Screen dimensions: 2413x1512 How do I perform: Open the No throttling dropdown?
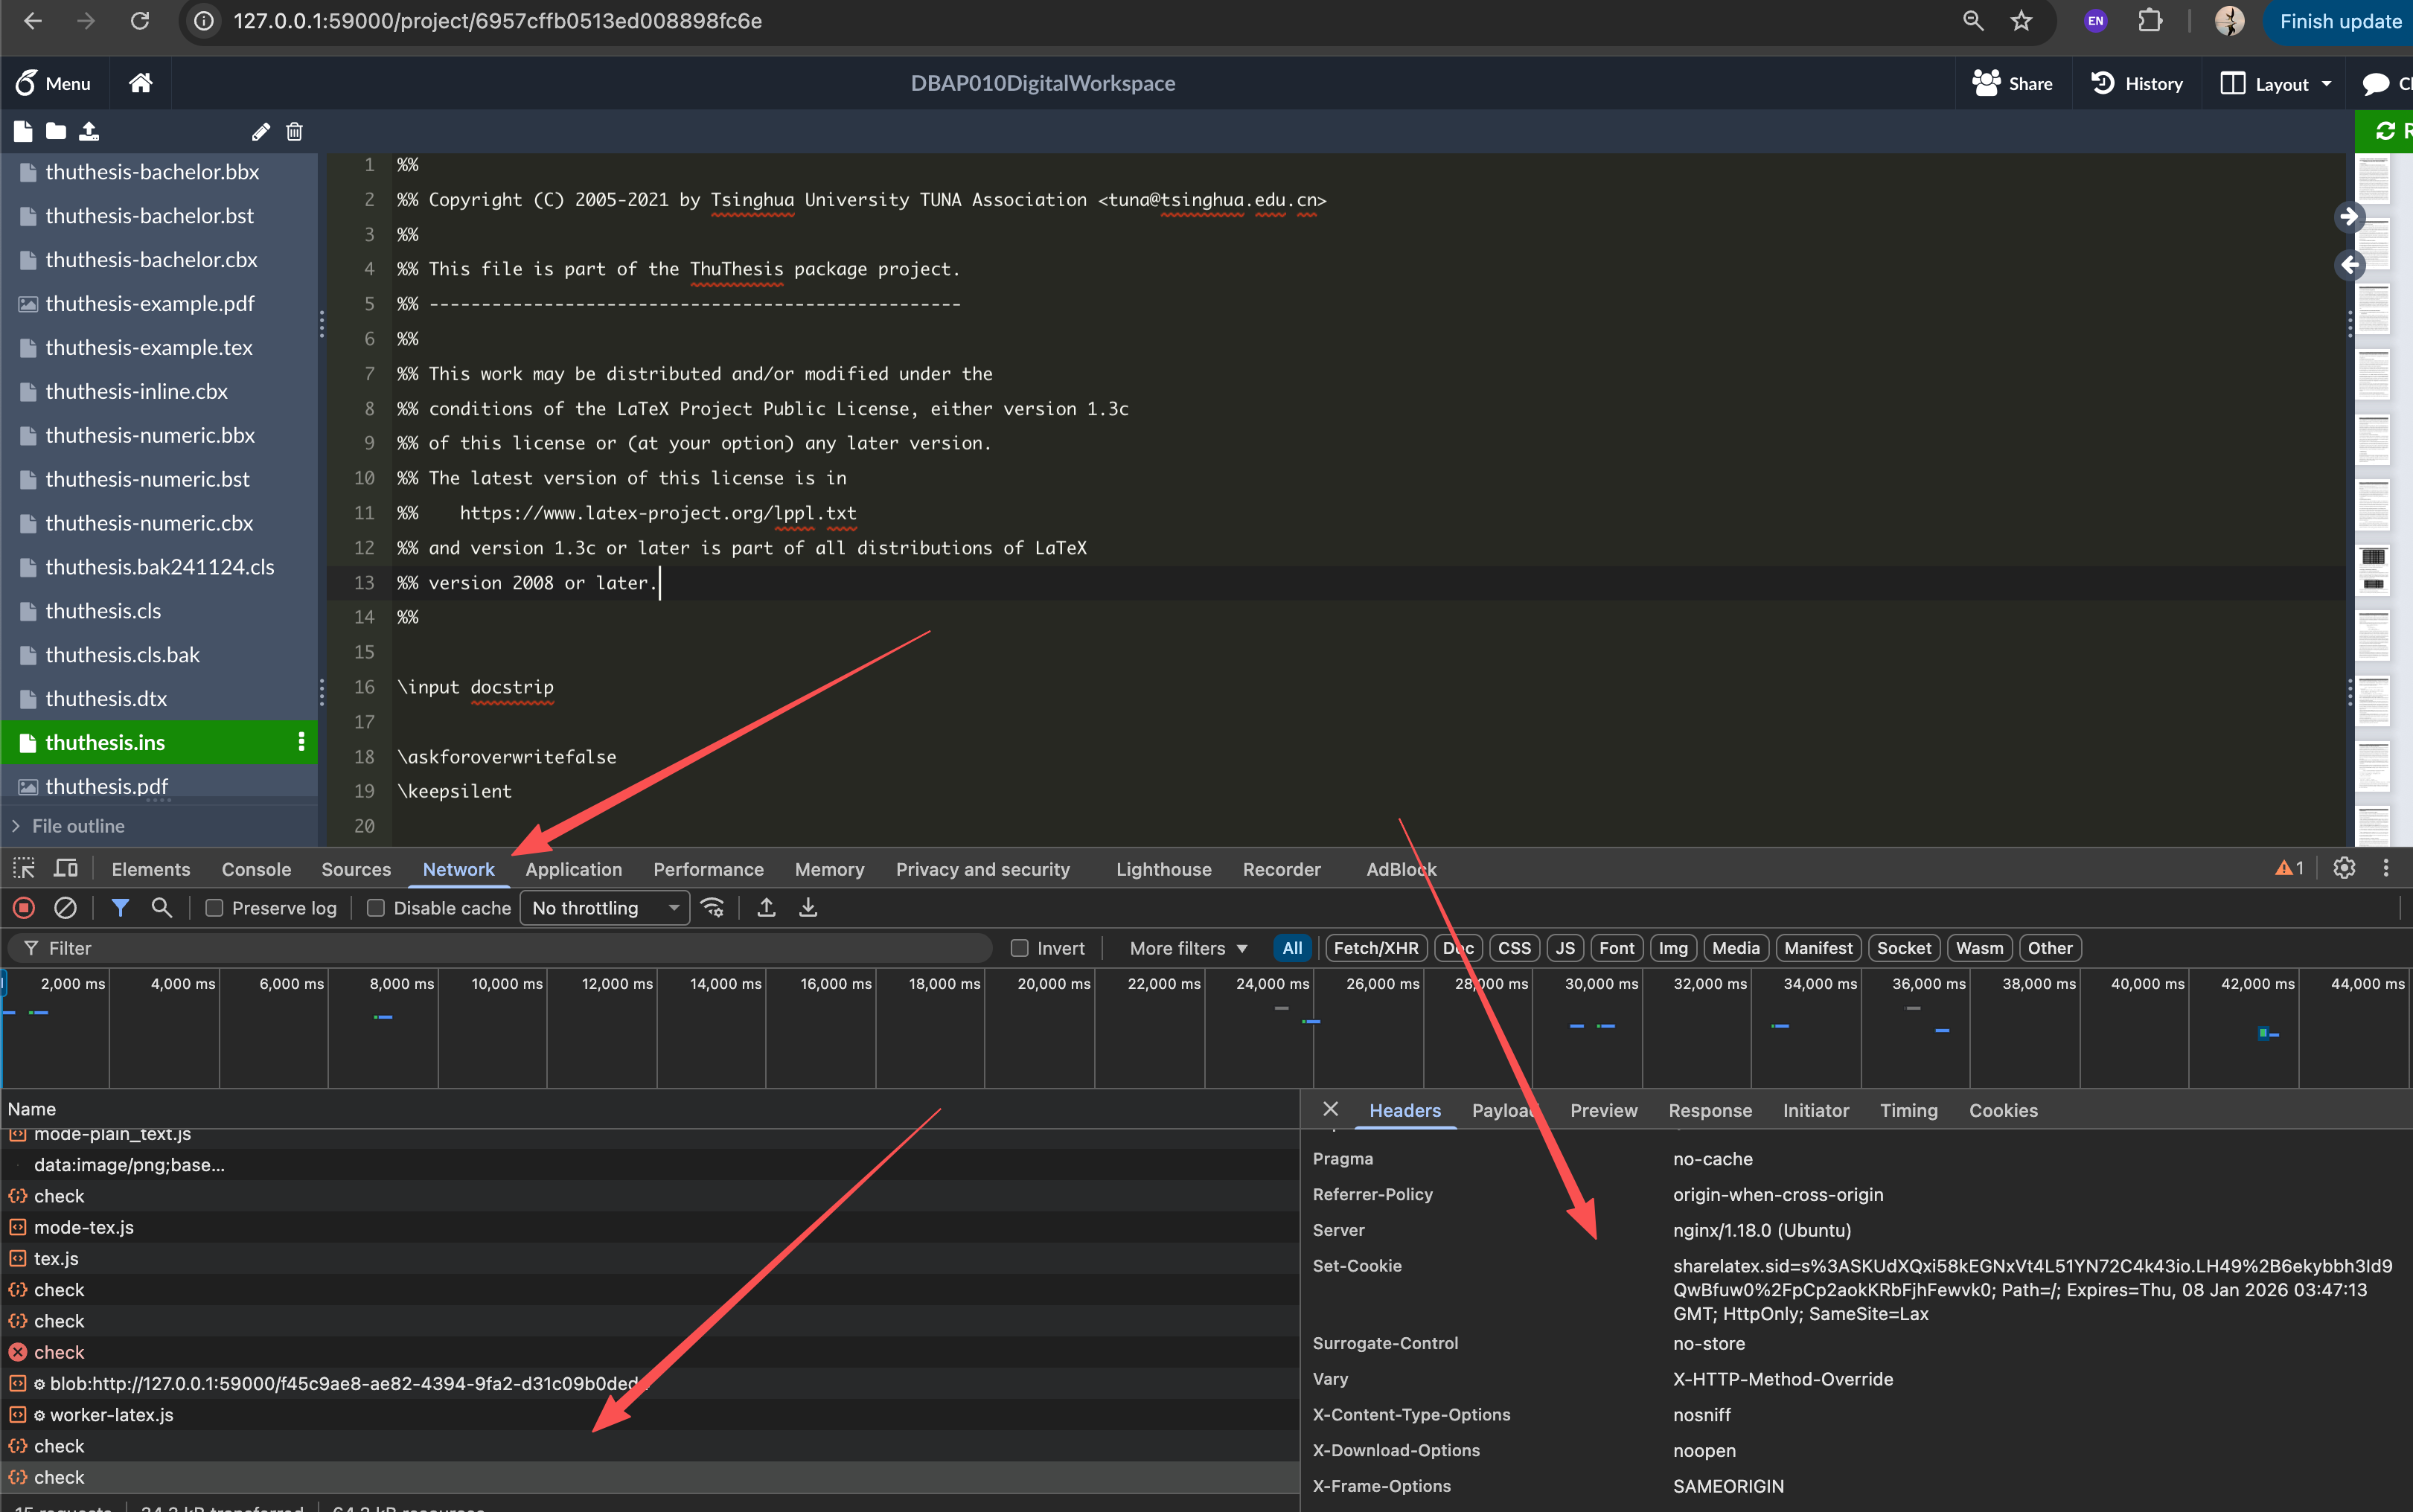click(604, 908)
